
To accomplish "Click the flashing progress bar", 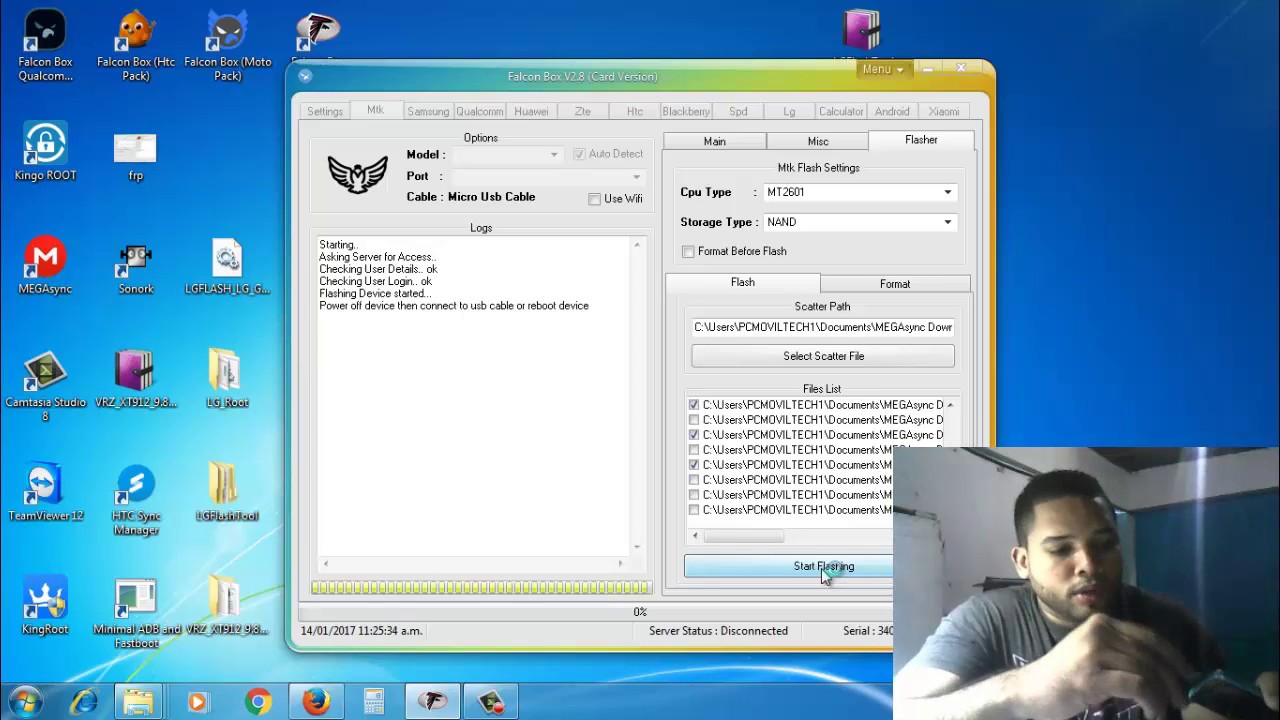I will tap(481, 587).
